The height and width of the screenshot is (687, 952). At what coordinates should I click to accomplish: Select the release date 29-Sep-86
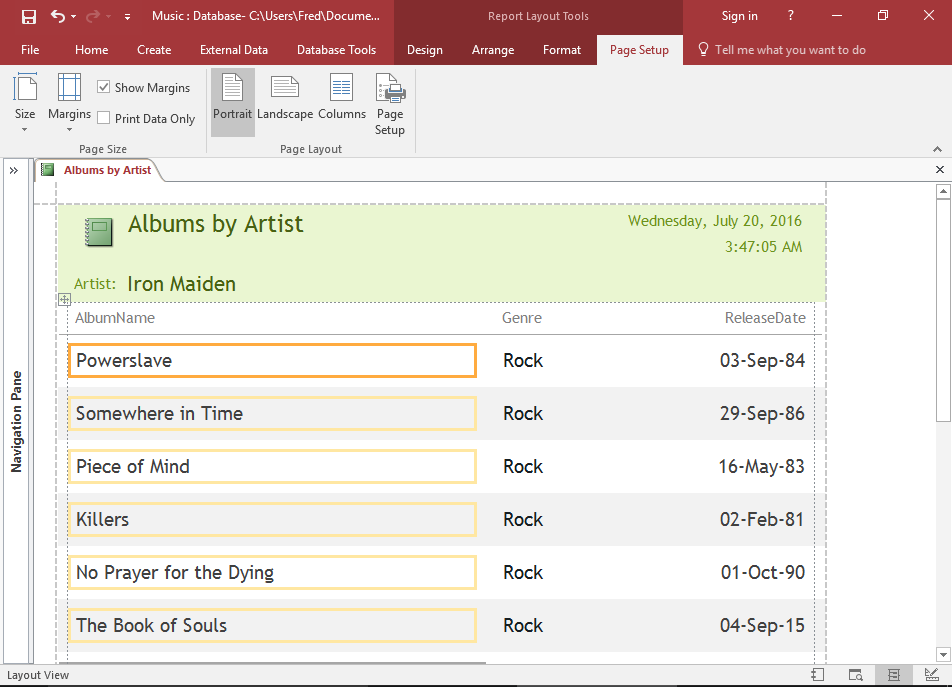(762, 413)
